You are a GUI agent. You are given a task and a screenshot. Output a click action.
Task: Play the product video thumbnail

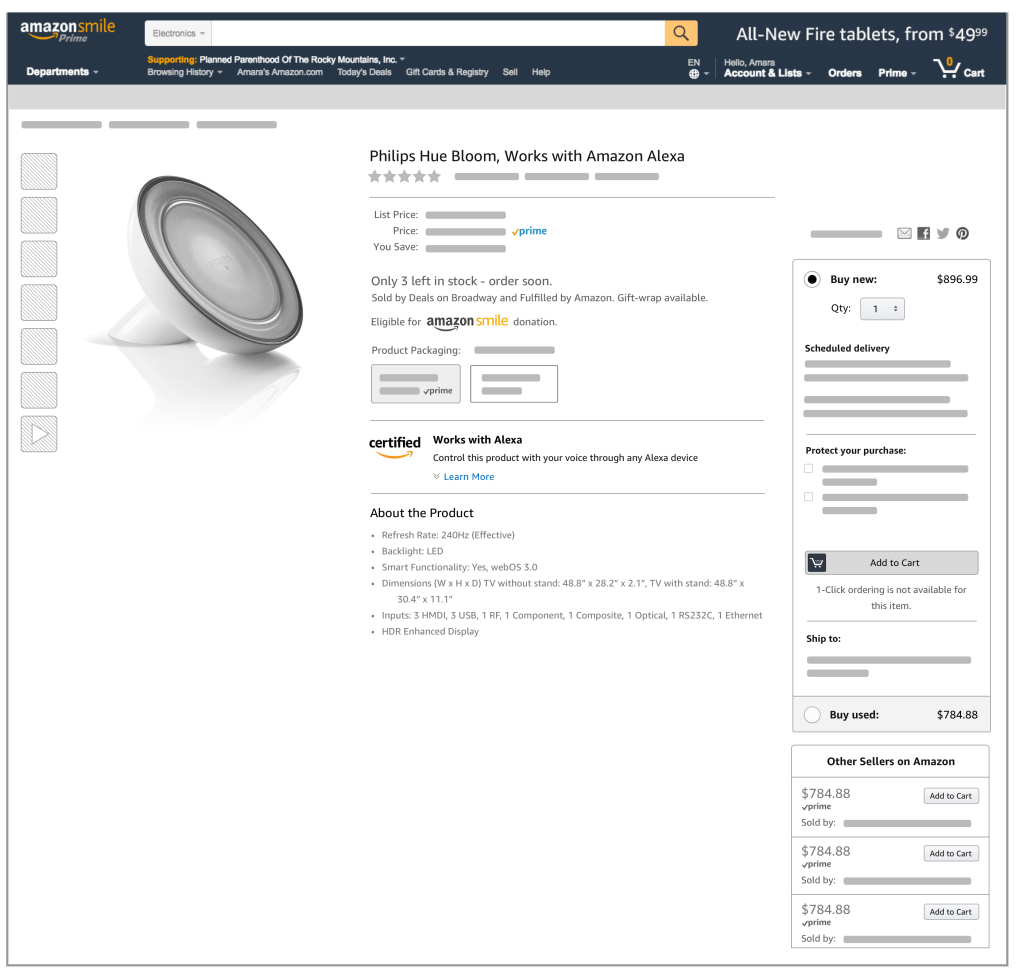click(39, 434)
